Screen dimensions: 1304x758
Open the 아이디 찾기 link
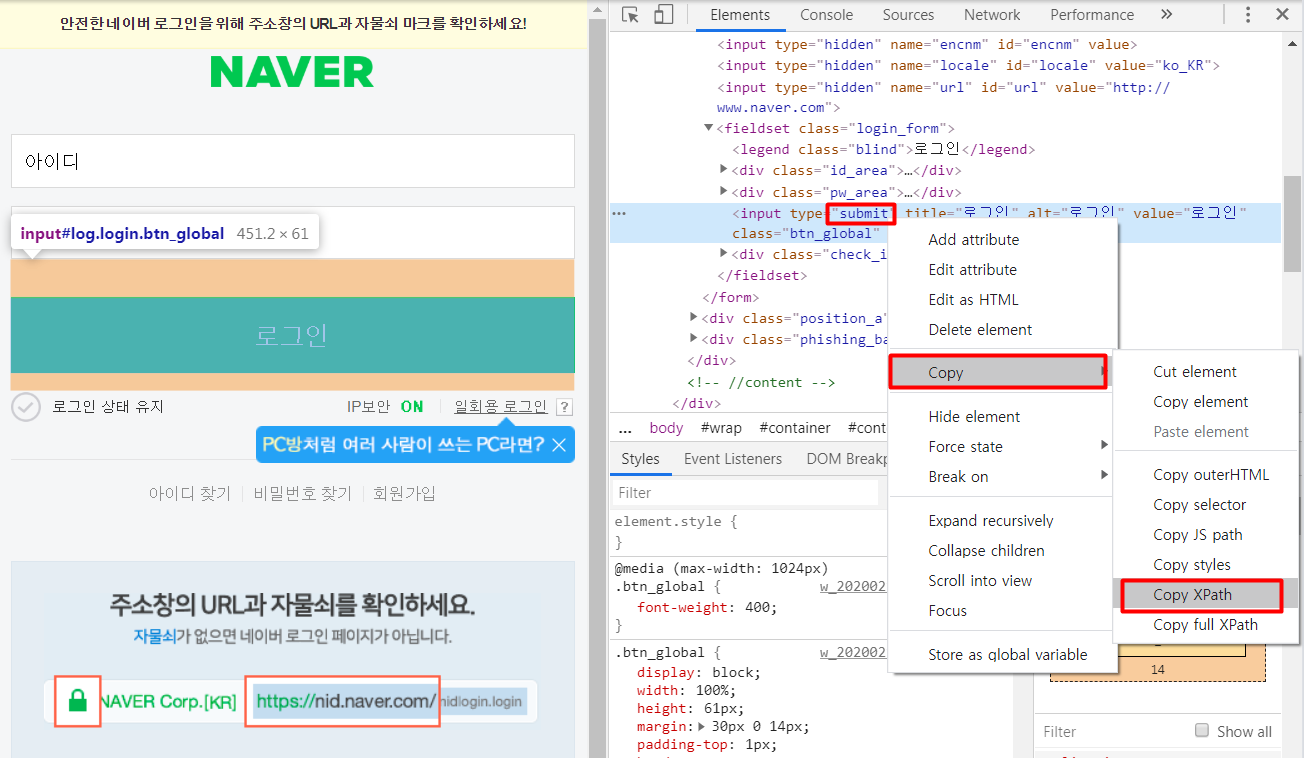pyautogui.click(x=189, y=494)
